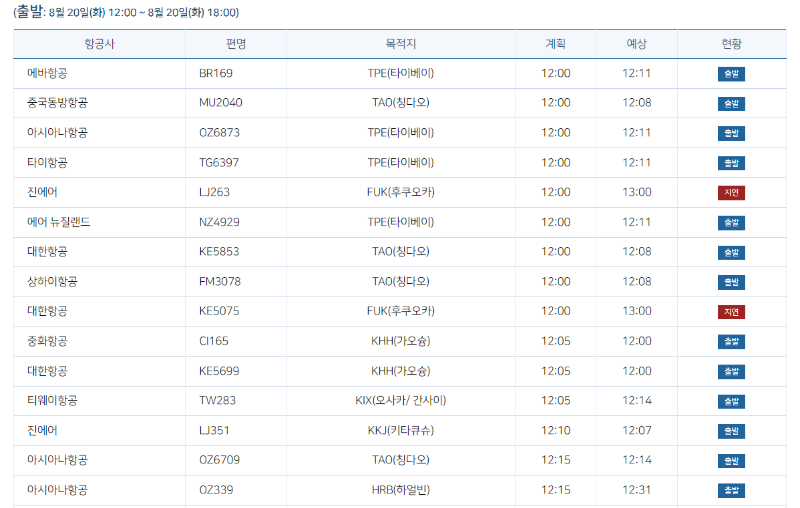Click destination KKJ(키타큐슈)
The width and height of the screenshot is (800, 508).
[x=401, y=430]
